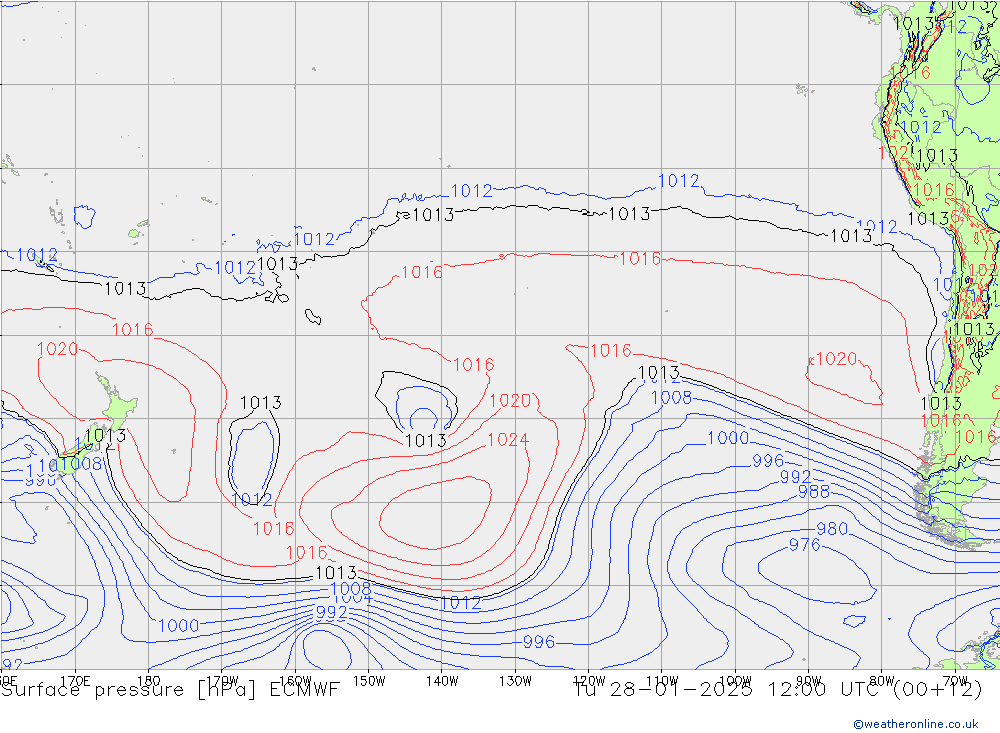The image size is (1000, 733).
Task: Click the 80W longitude axis label
Action: point(880,680)
